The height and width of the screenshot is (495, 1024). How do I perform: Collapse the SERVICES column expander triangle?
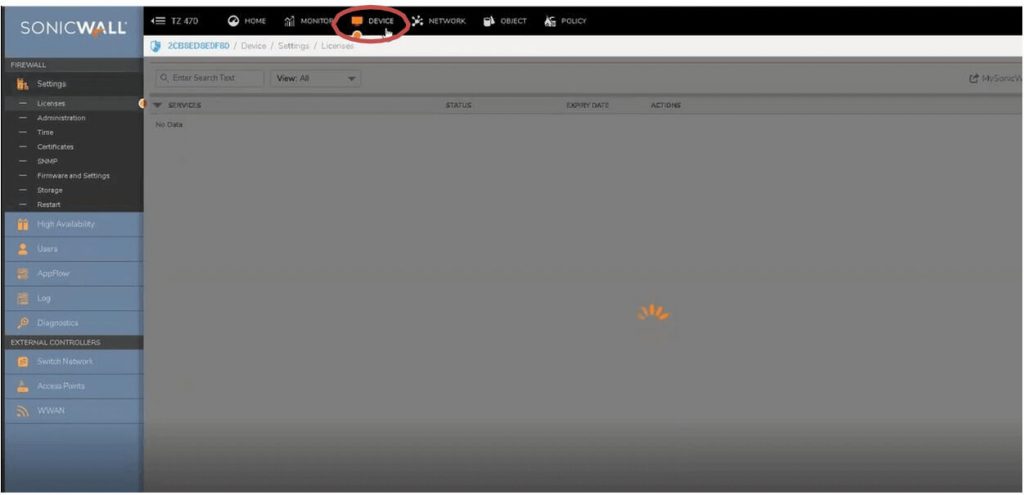point(157,105)
